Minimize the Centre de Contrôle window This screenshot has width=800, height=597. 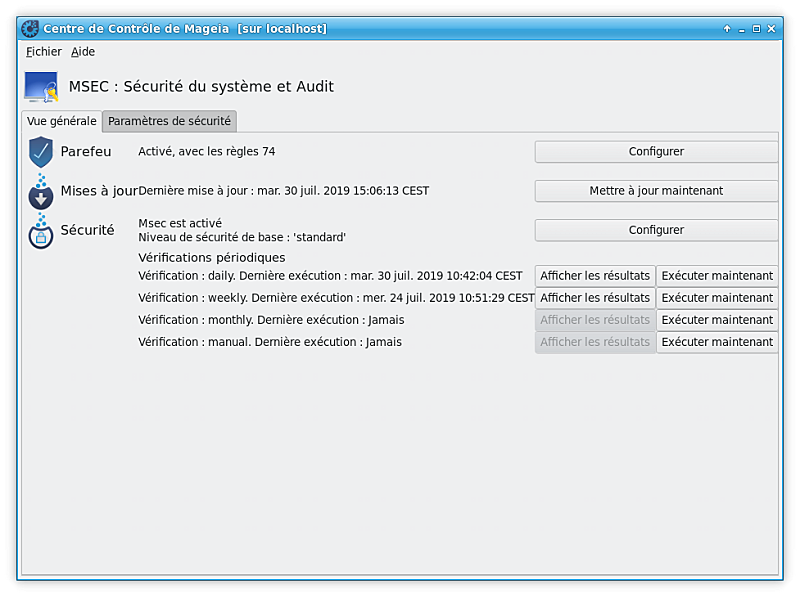pos(742,29)
